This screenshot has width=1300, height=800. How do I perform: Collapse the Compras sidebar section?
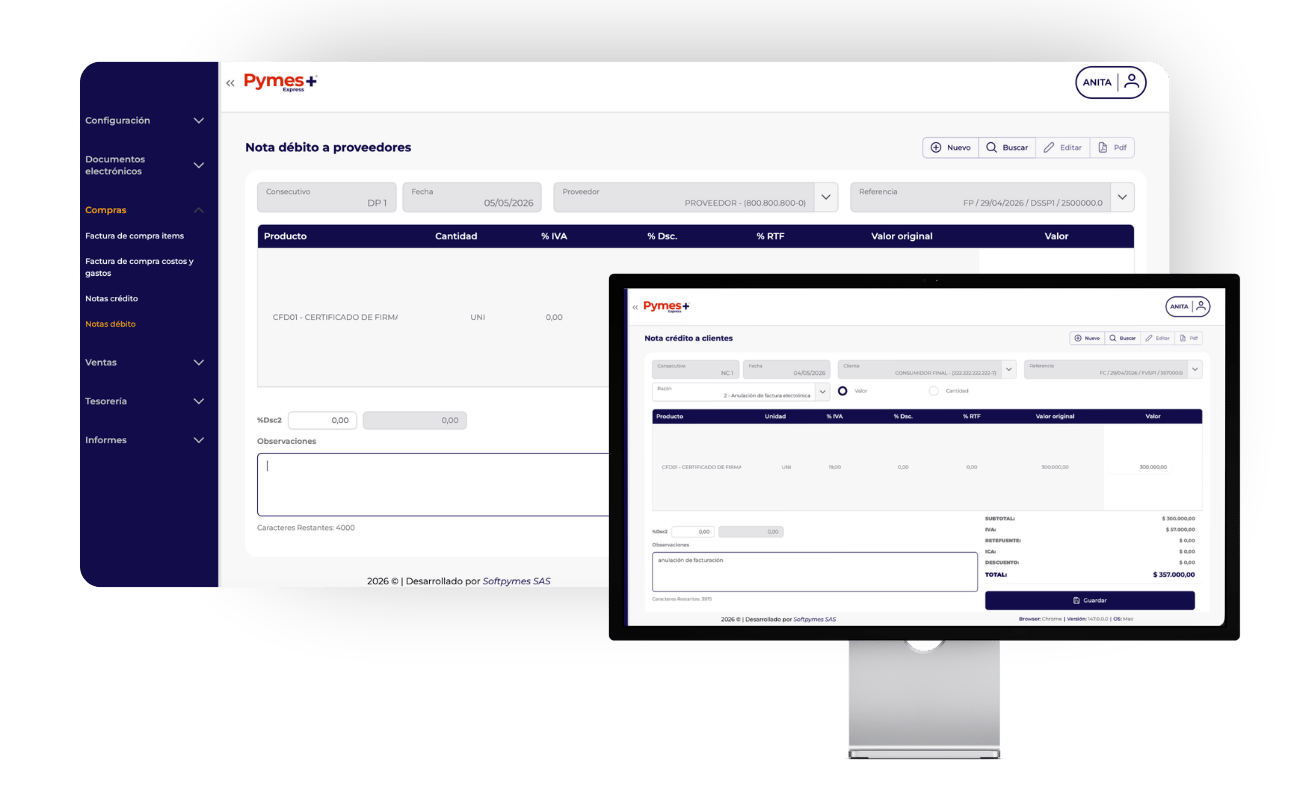145,210
